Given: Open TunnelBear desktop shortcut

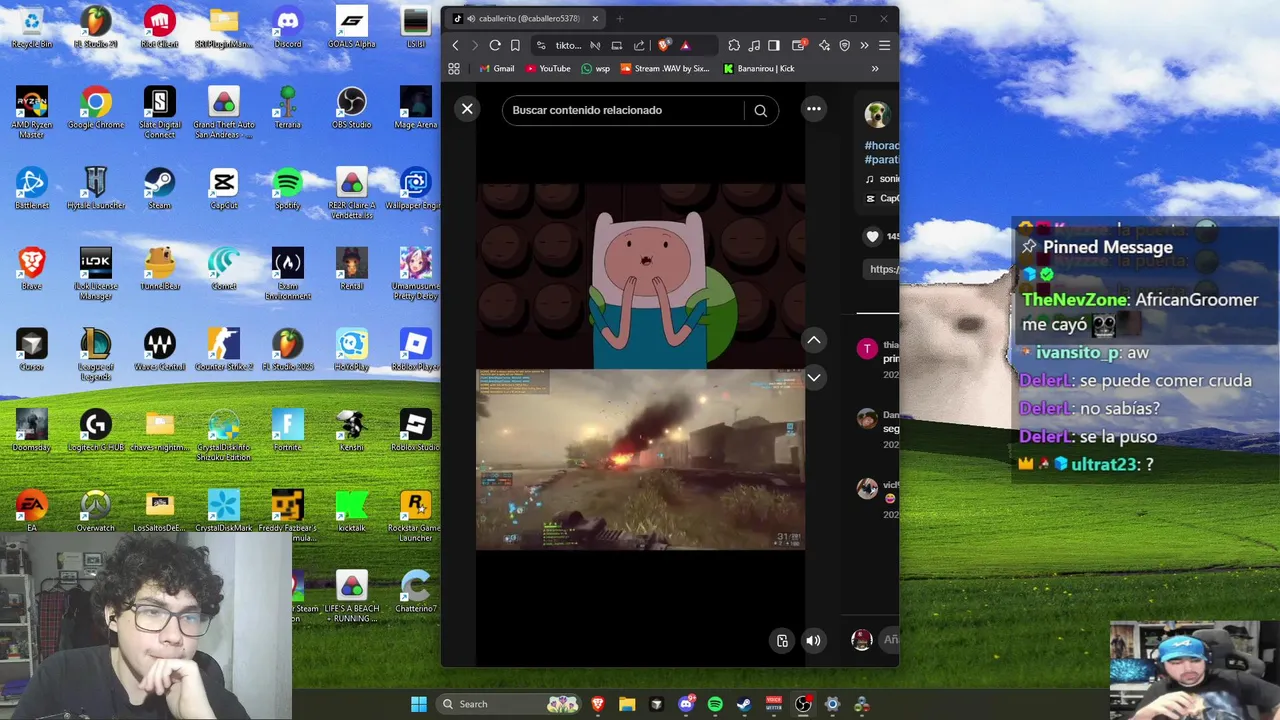Looking at the screenshot, I should [160, 269].
